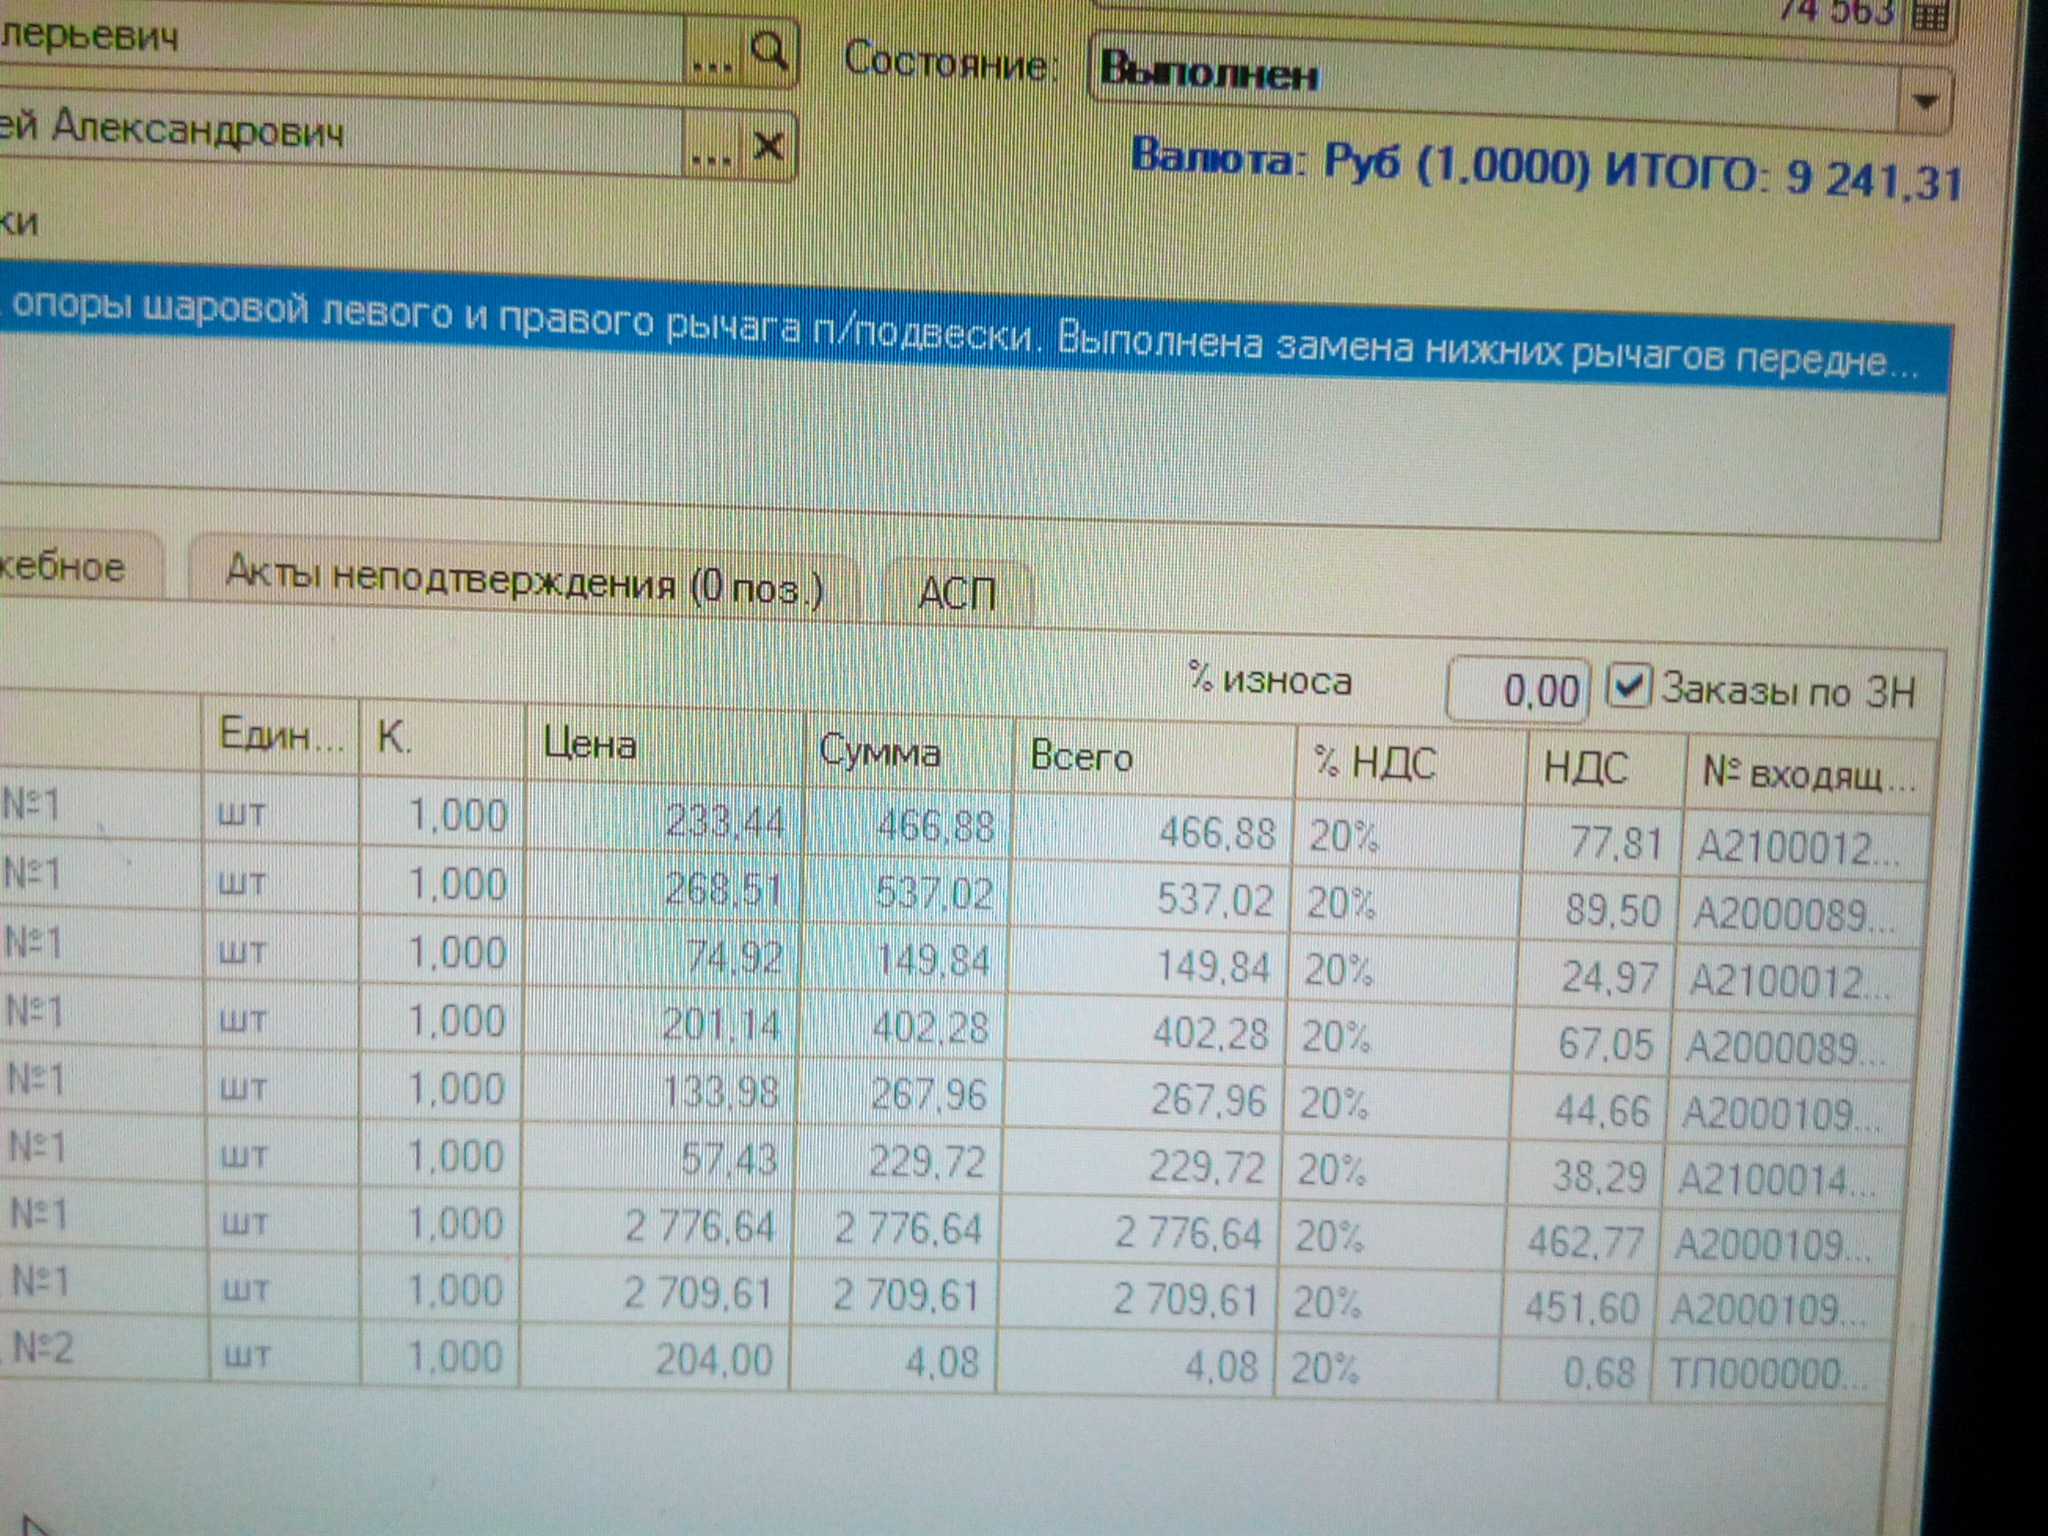Select the НДС cell showing 451,60
This screenshot has width=2048, height=1536.
[1583, 1307]
